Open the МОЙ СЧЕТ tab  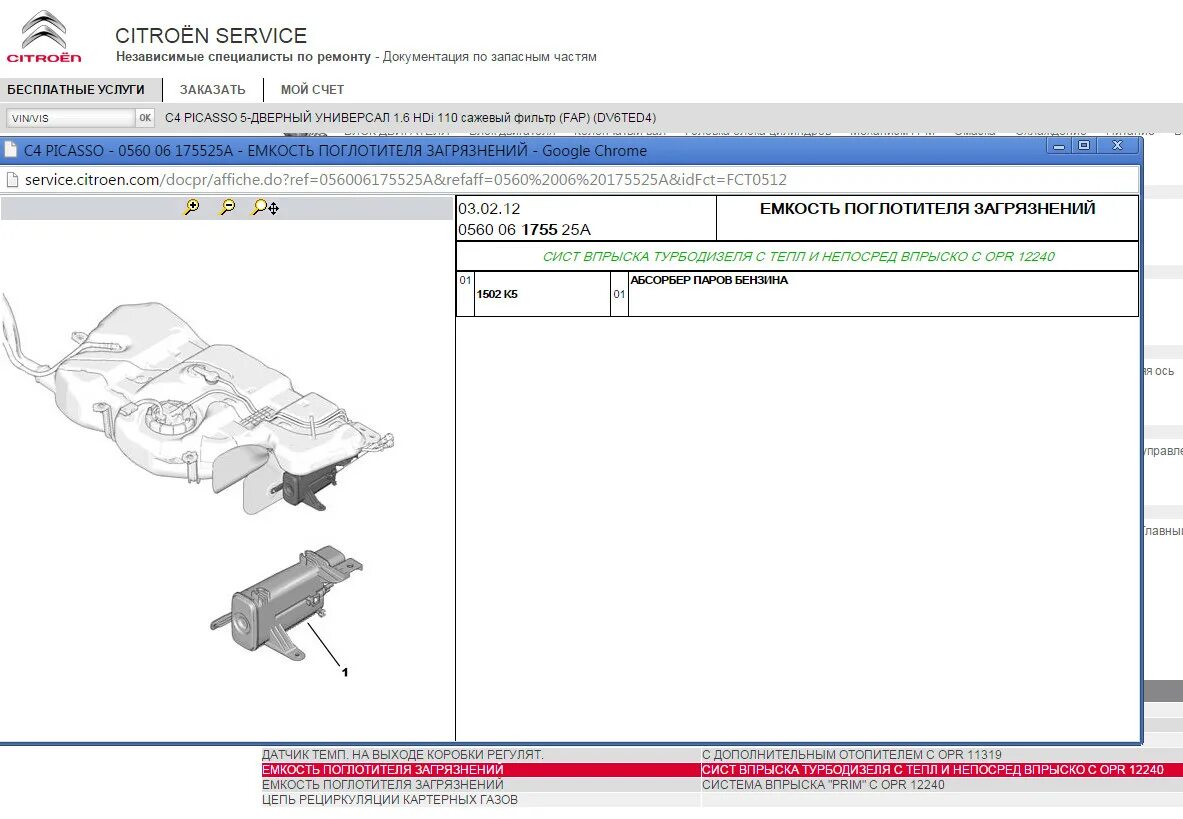pos(312,90)
